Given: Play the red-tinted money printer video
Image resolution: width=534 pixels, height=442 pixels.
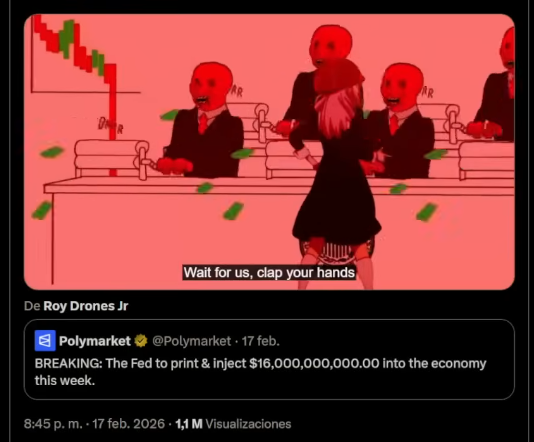Looking at the screenshot, I should click(269, 152).
